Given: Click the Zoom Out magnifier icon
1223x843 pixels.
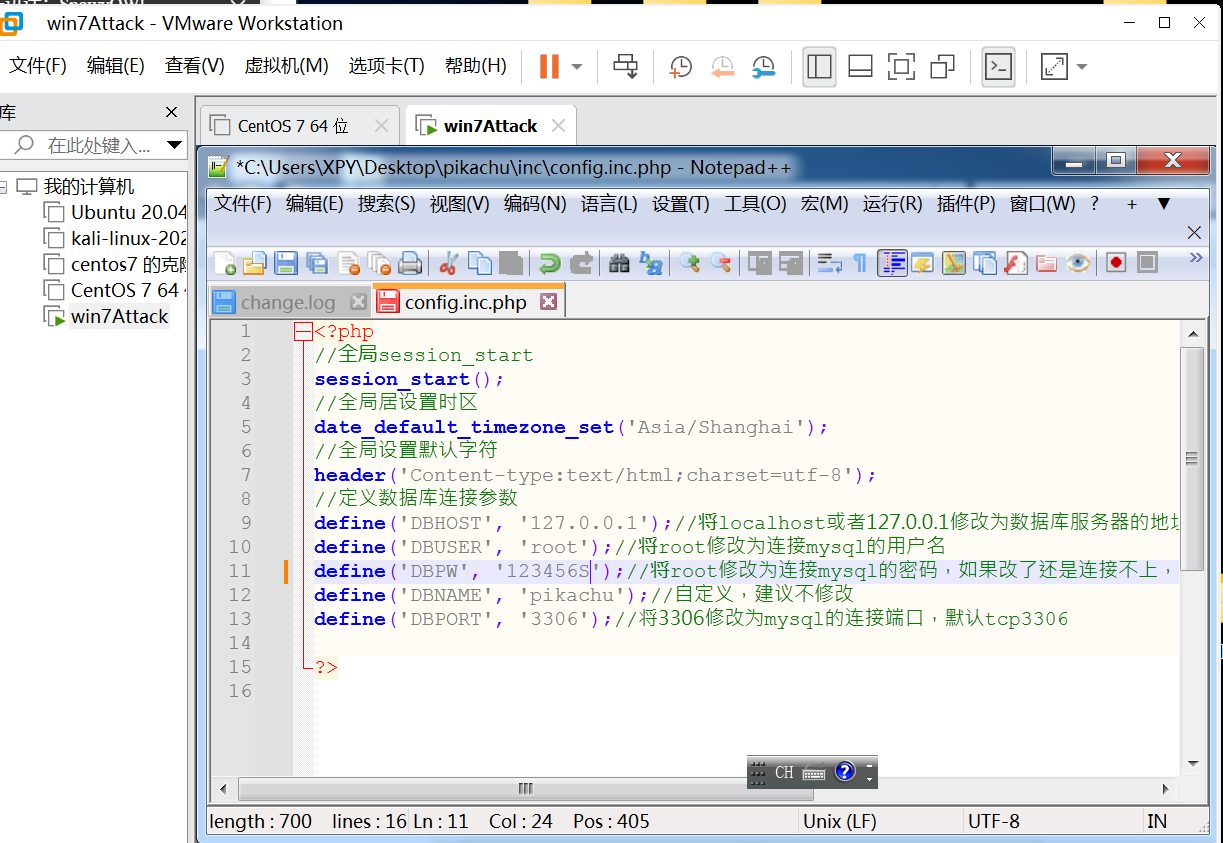Looking at the screenshot, I should click(721, 263).
